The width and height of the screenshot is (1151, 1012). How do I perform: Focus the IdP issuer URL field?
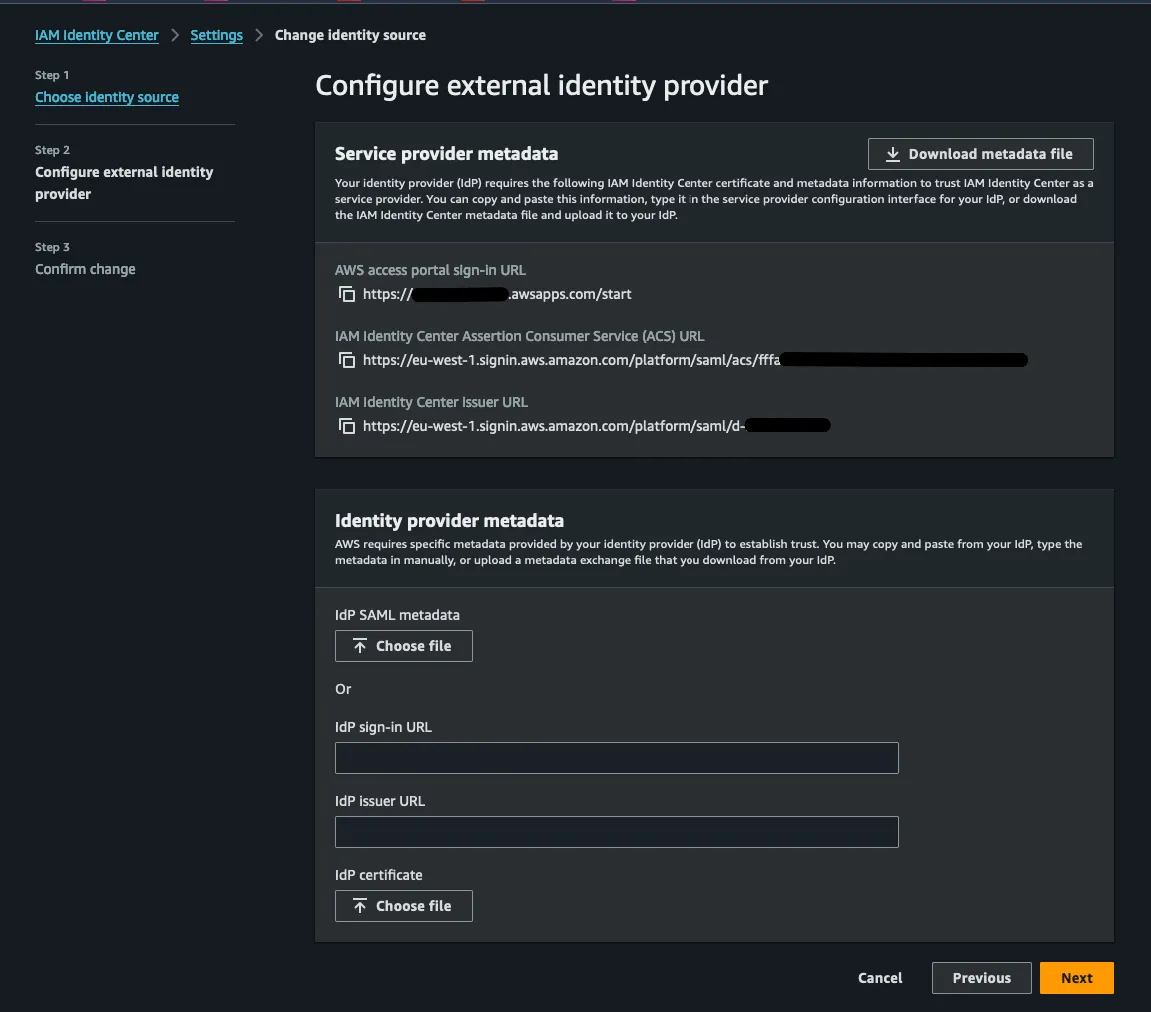coord(616,831)
